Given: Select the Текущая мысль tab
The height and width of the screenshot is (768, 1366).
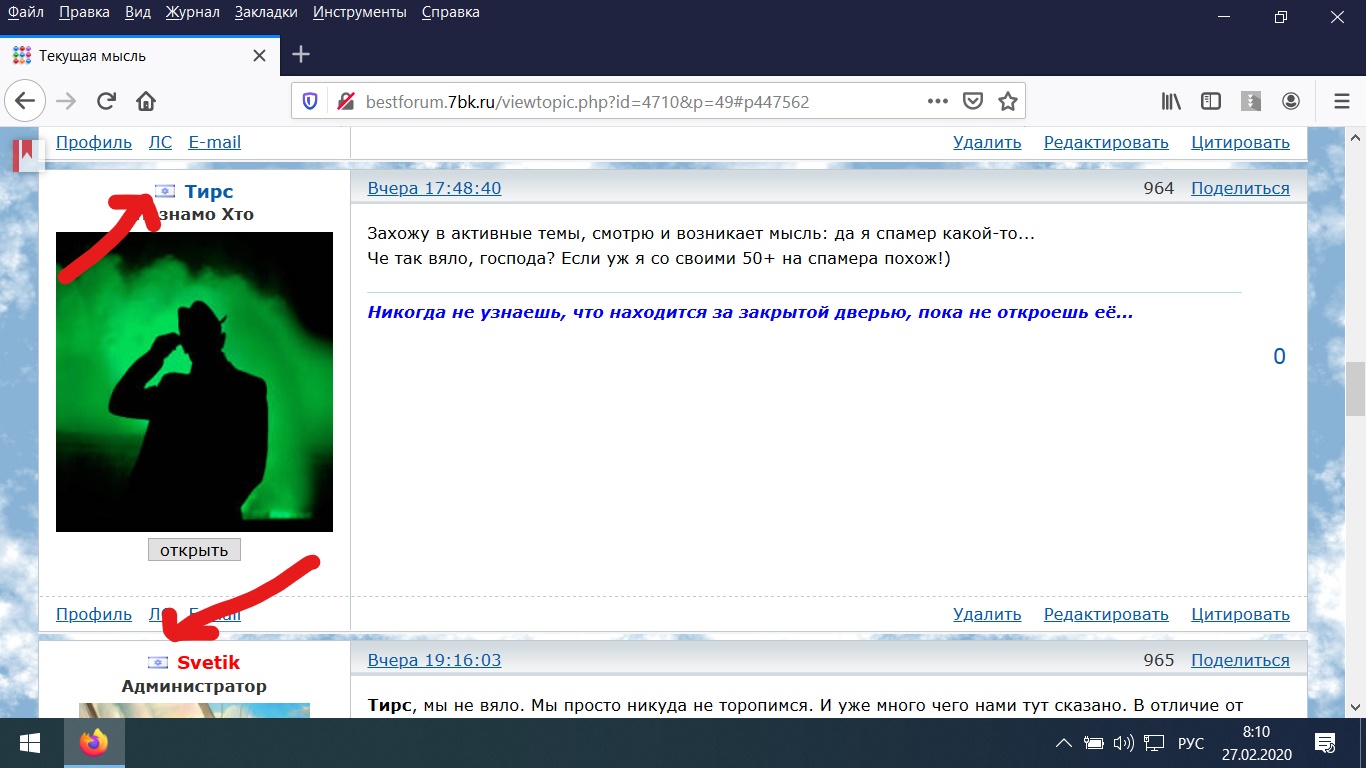Looking at the screenshot, I should pos(140,55).
